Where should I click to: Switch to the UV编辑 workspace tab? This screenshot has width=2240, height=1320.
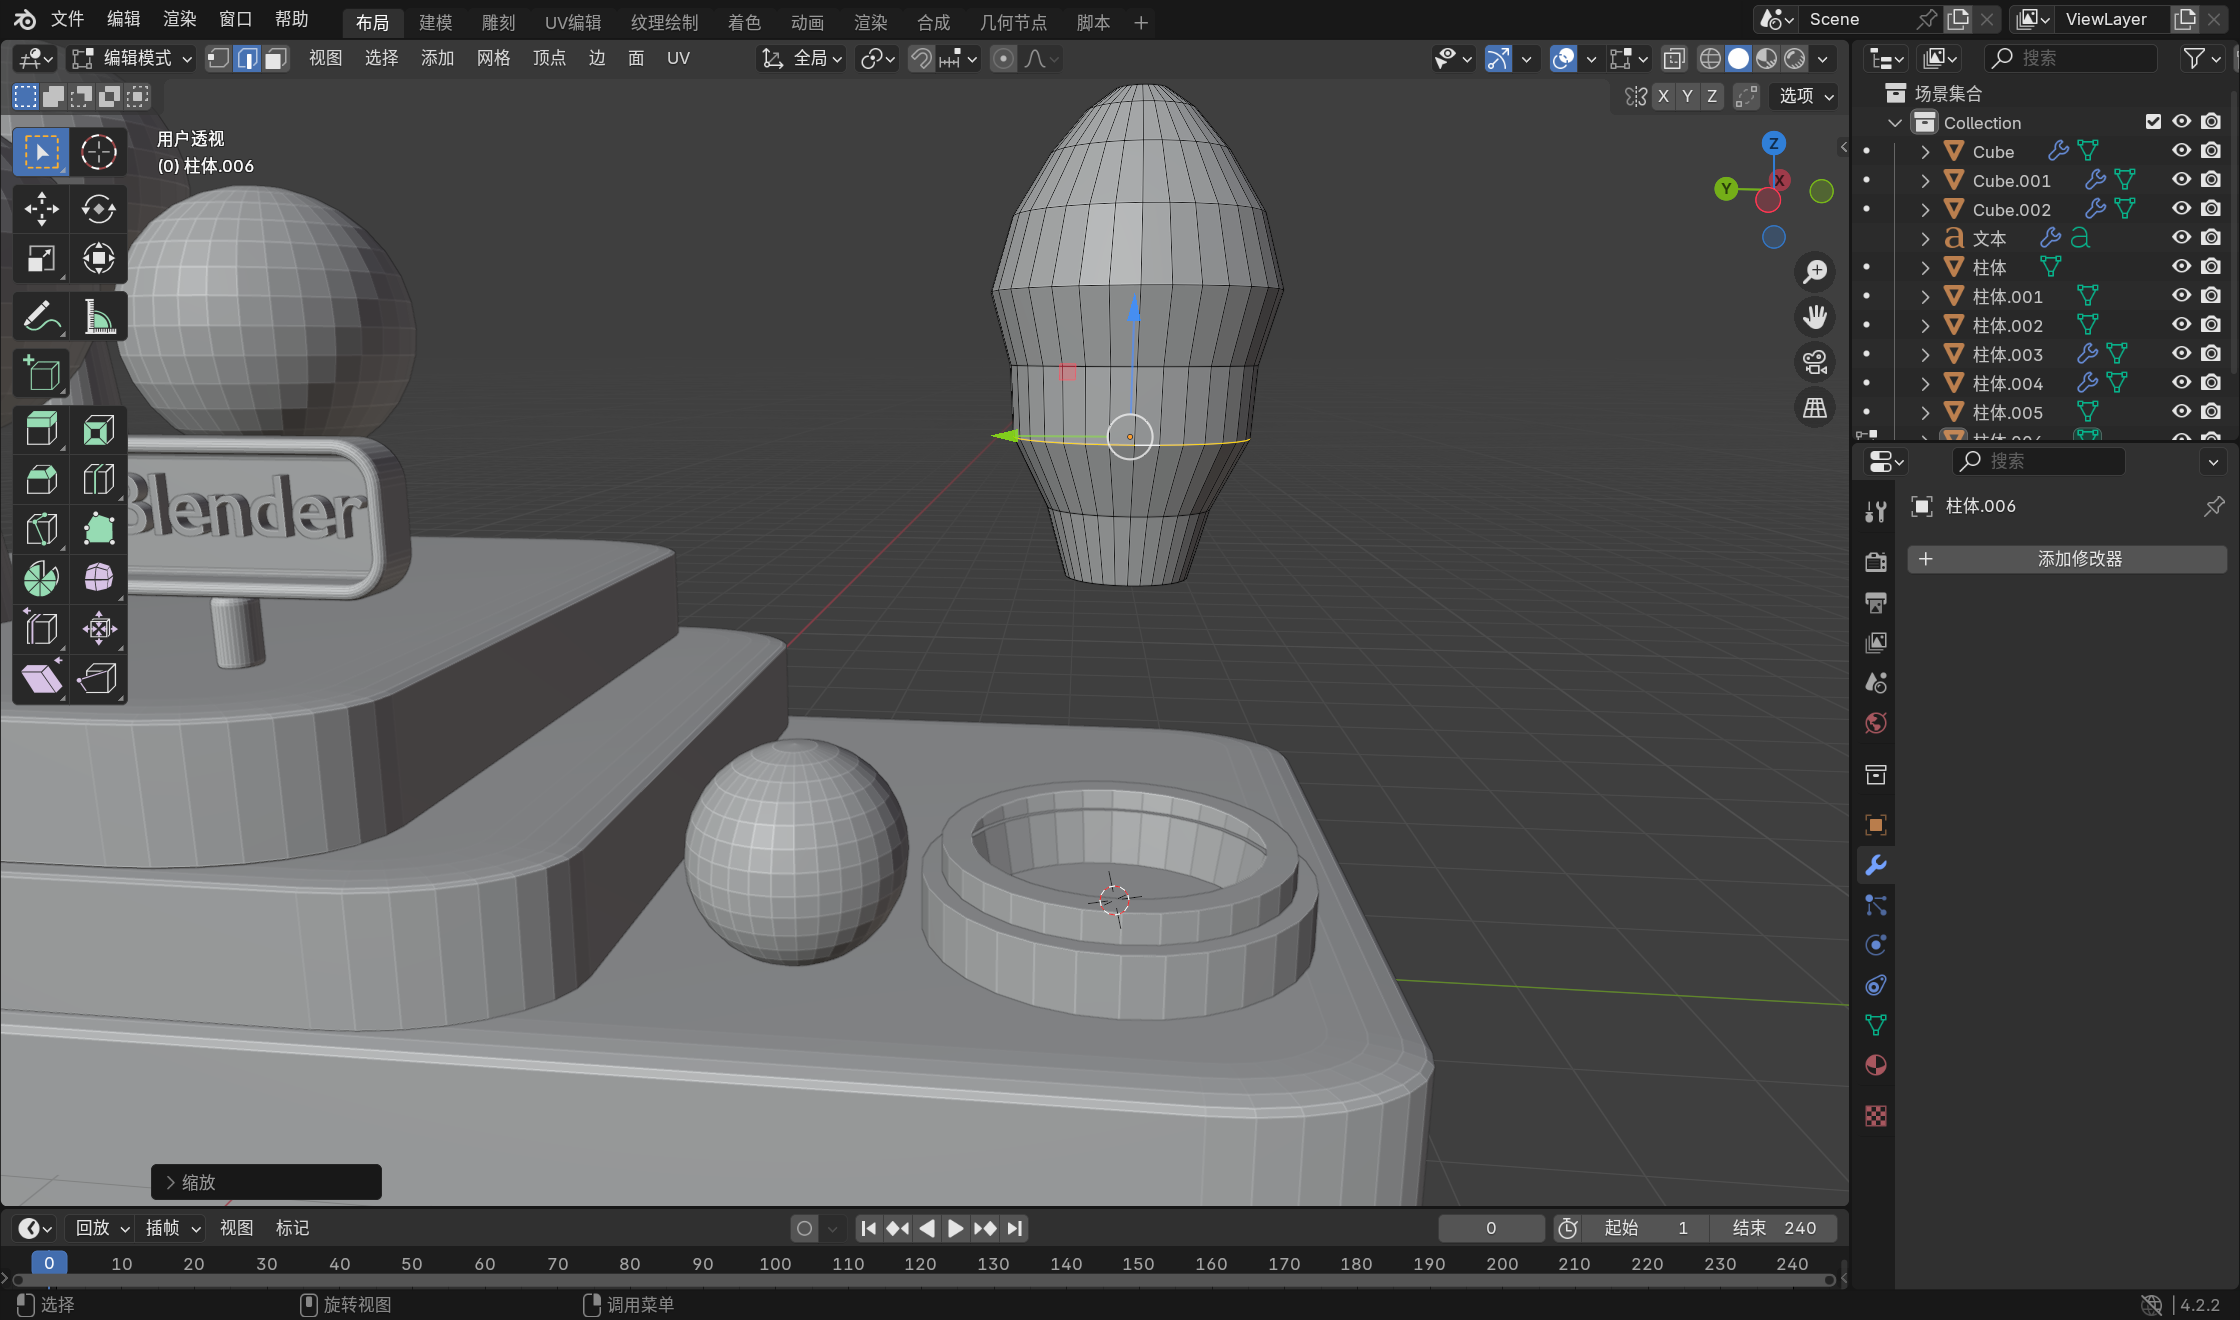[x=573, y=22]
